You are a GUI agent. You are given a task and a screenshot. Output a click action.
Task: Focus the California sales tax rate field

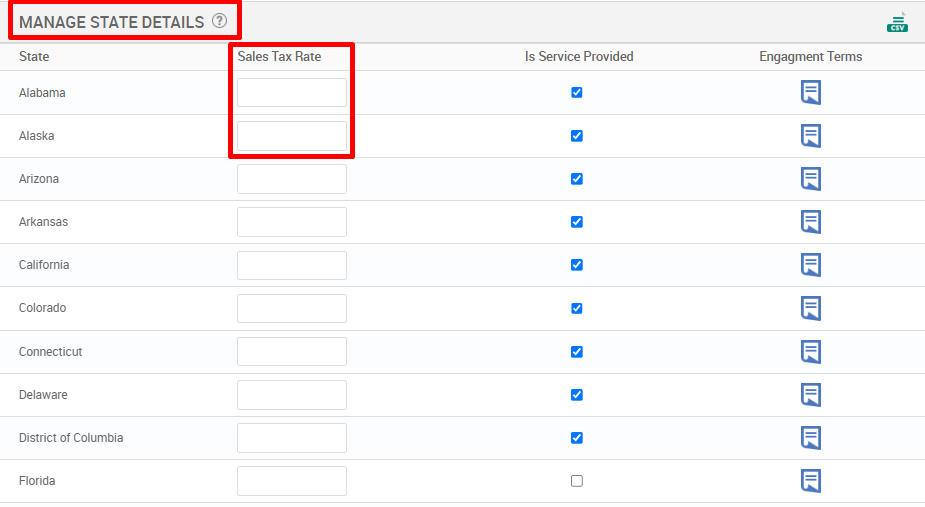click(292, 265)
